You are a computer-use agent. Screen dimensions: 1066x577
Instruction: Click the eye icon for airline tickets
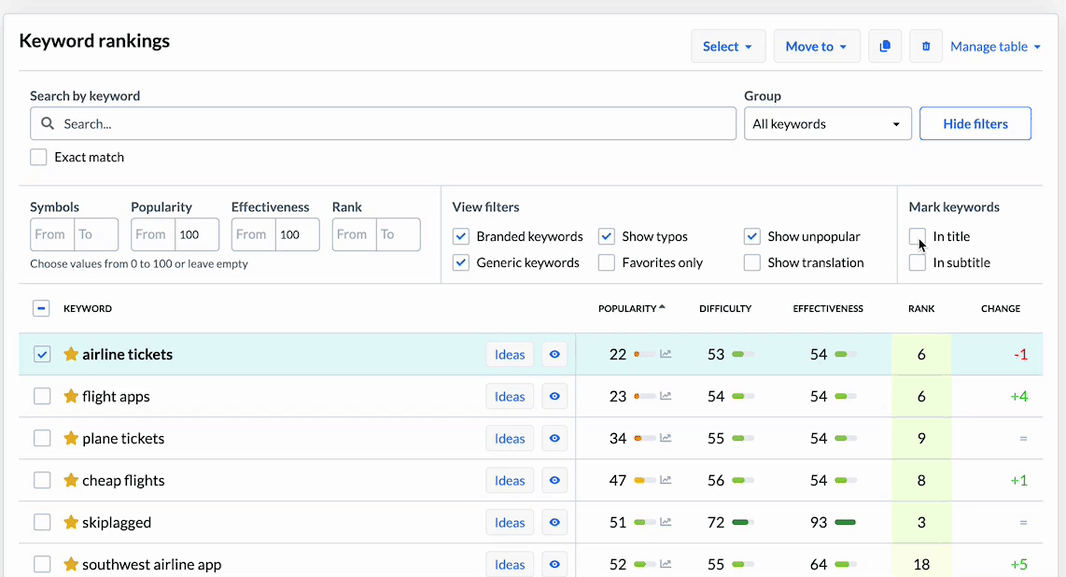(x=555, y=354)
